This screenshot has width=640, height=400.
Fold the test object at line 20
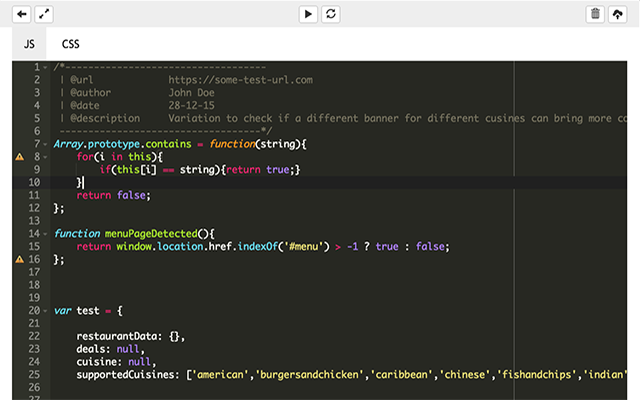click(x=46, y=310)
